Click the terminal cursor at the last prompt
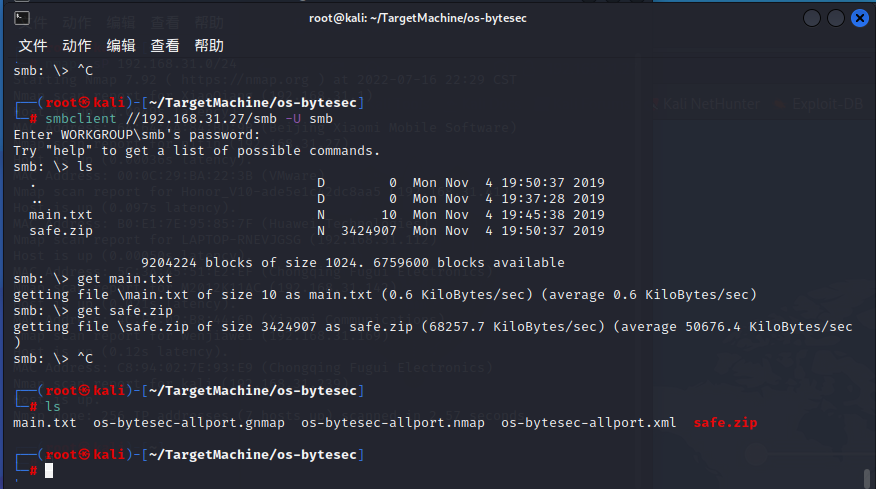 tap(49, 471)
